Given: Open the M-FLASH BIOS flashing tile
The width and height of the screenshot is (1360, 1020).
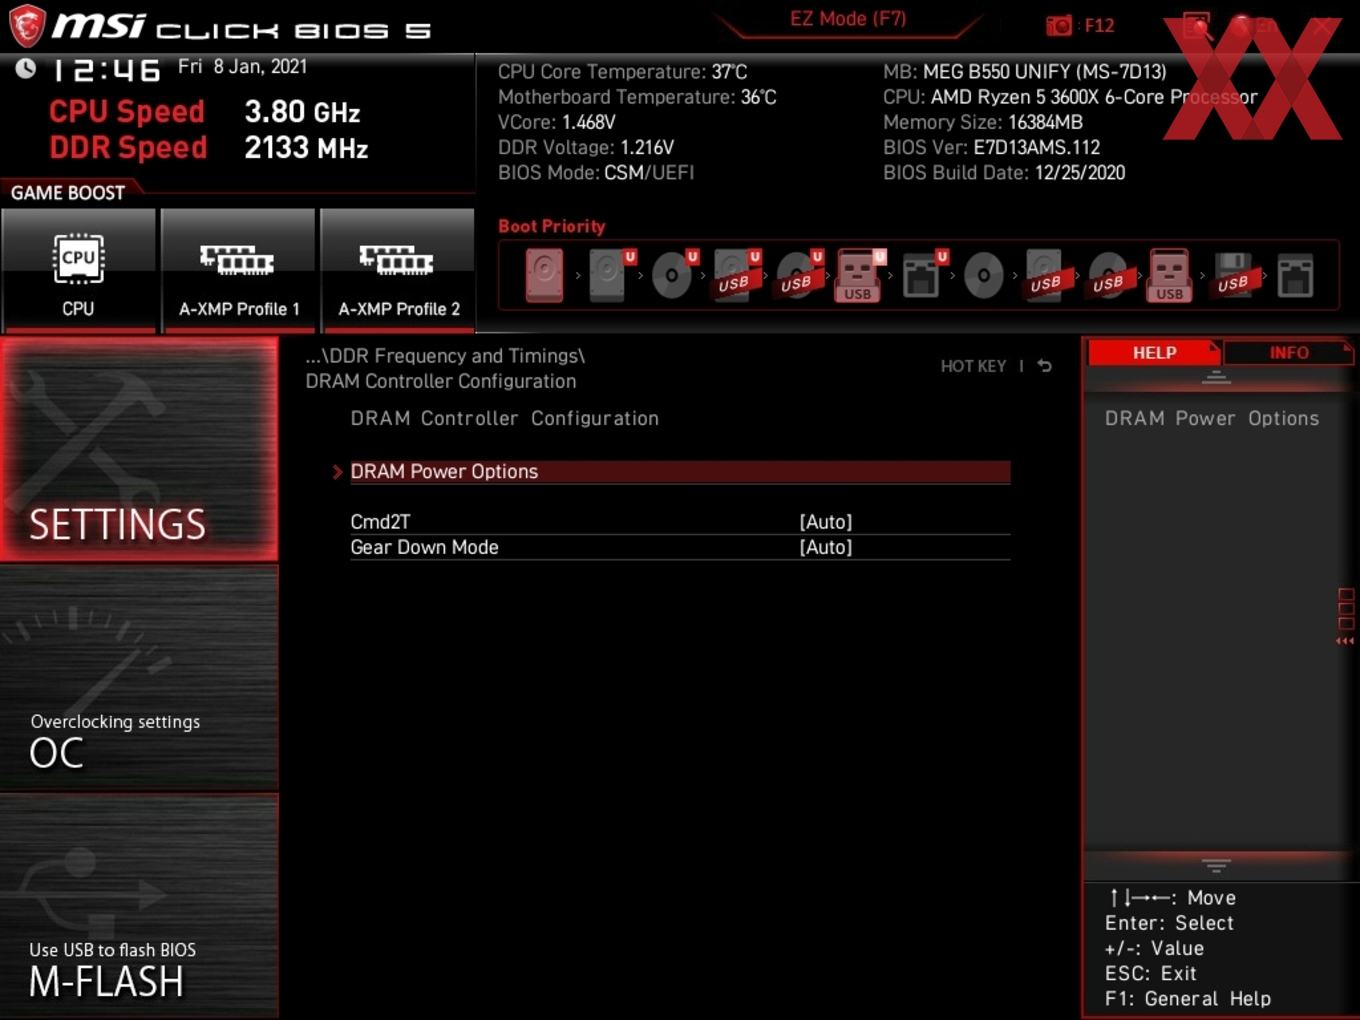Looking at the screenshot, I should tap(139, 907).
